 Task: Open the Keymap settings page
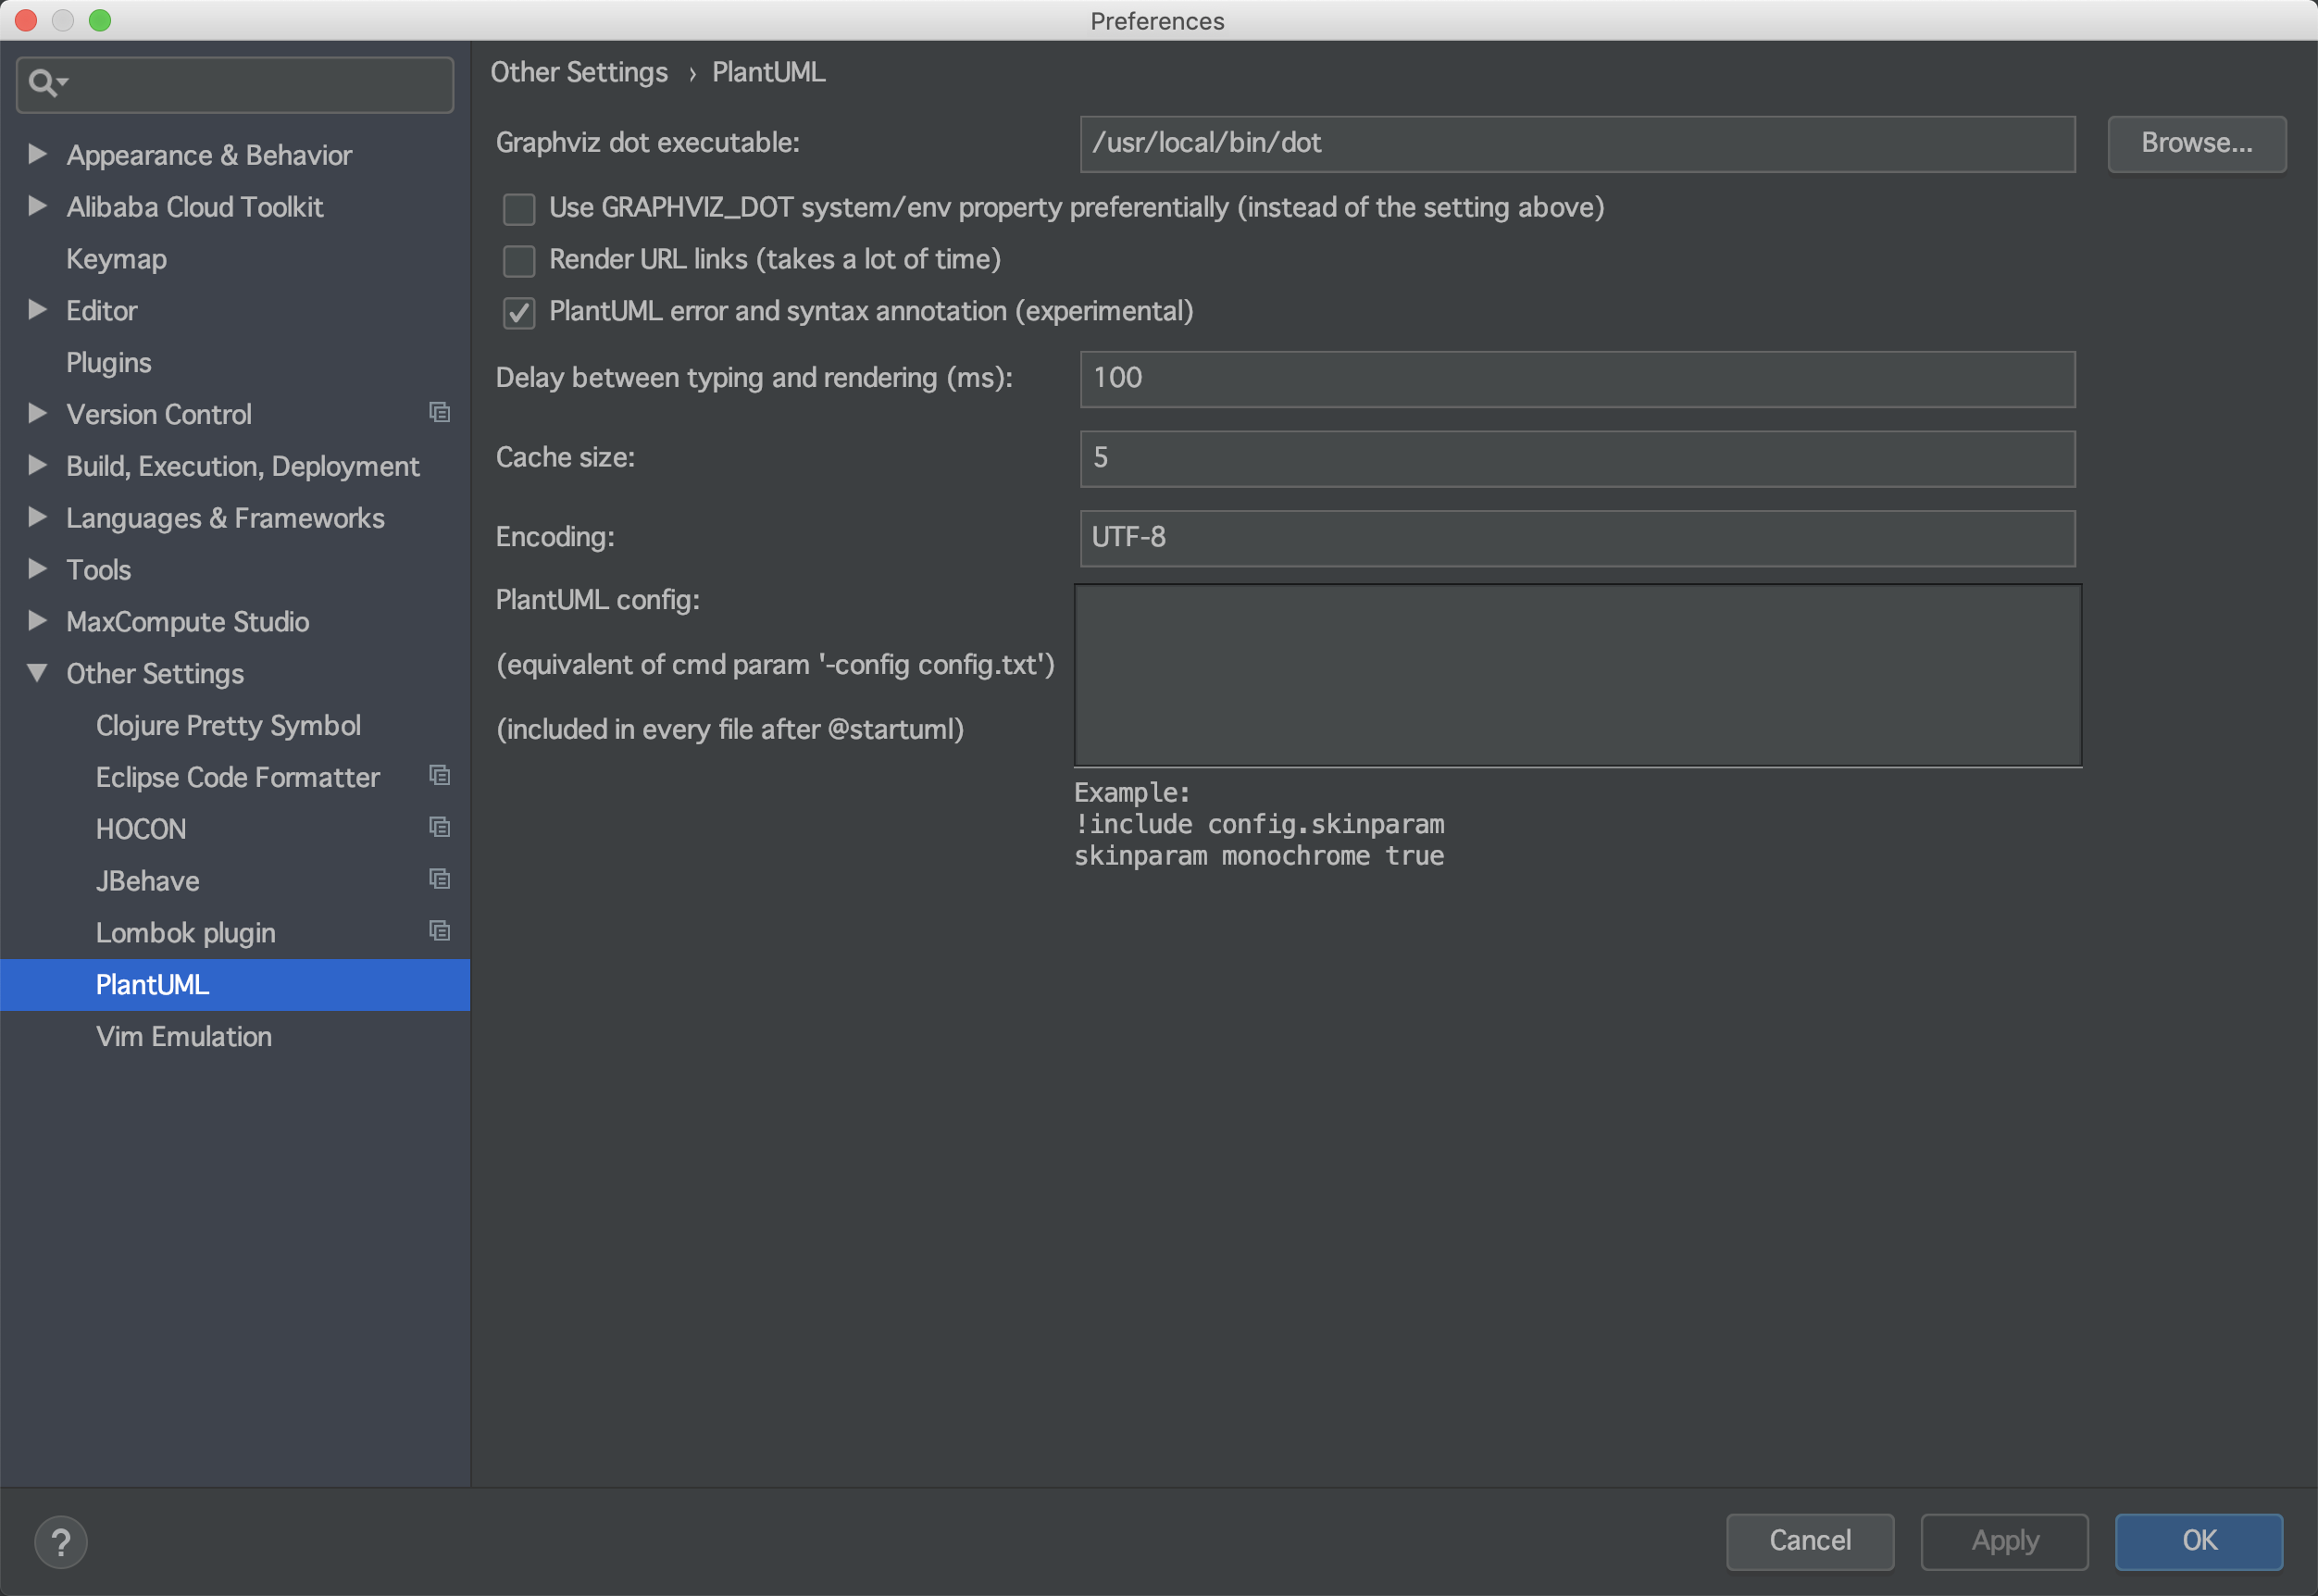(116, 259)
